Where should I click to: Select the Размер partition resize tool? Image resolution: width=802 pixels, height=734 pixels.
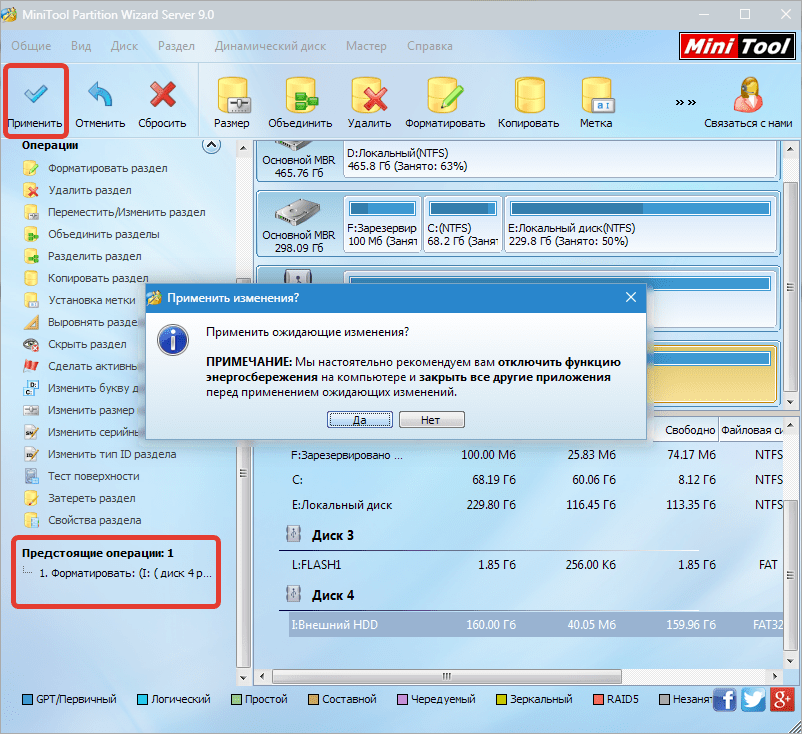[x=231, y=96]
